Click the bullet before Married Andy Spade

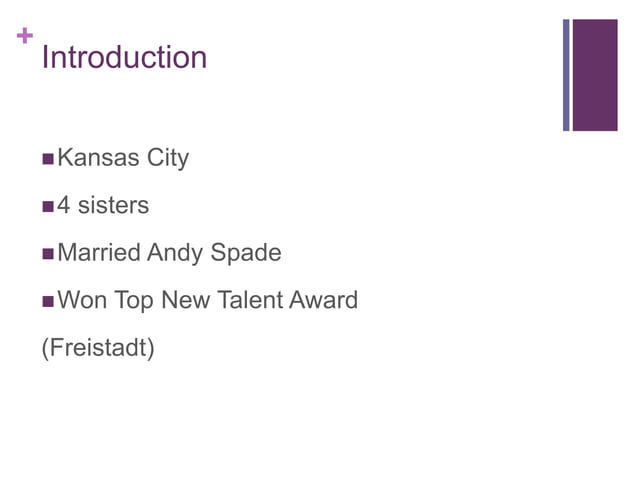[x=47, y=253]
